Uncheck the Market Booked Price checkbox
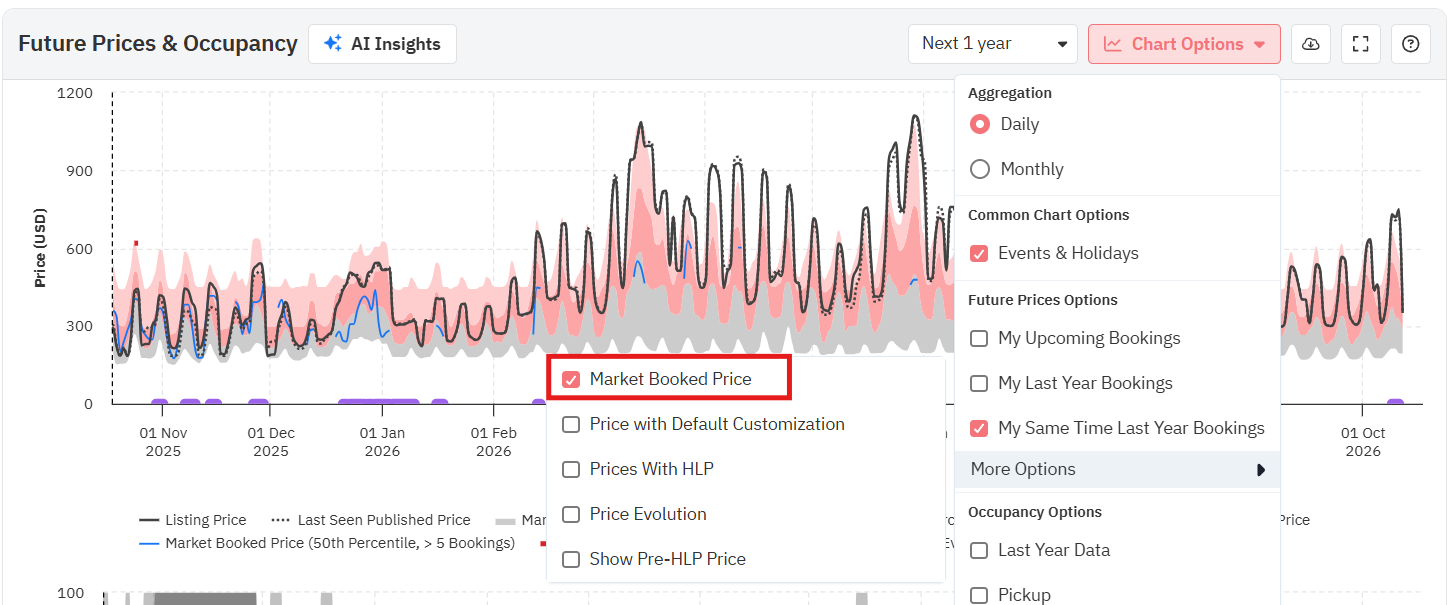1452x605 pixels. (x=571, y=379)
